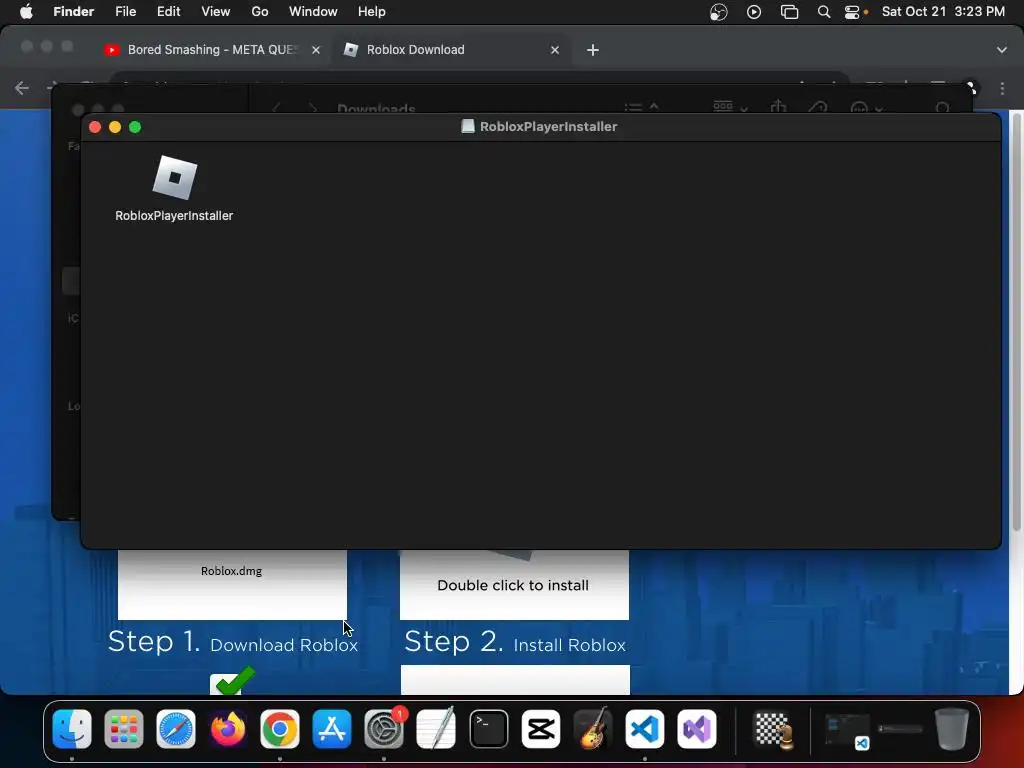The image size is (1024, 768).
Task: Open Launchpad in the Dock
Action: [x=124, y=729]
